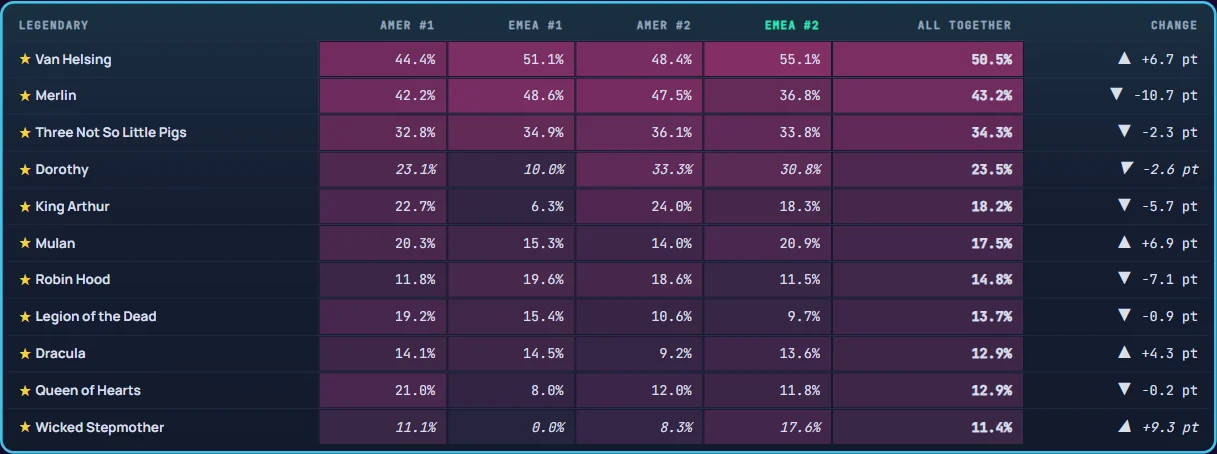Click Dracula's 9.2% AMER #2 cell
This screenshot has width=1217, height=454.
point(639,354)
